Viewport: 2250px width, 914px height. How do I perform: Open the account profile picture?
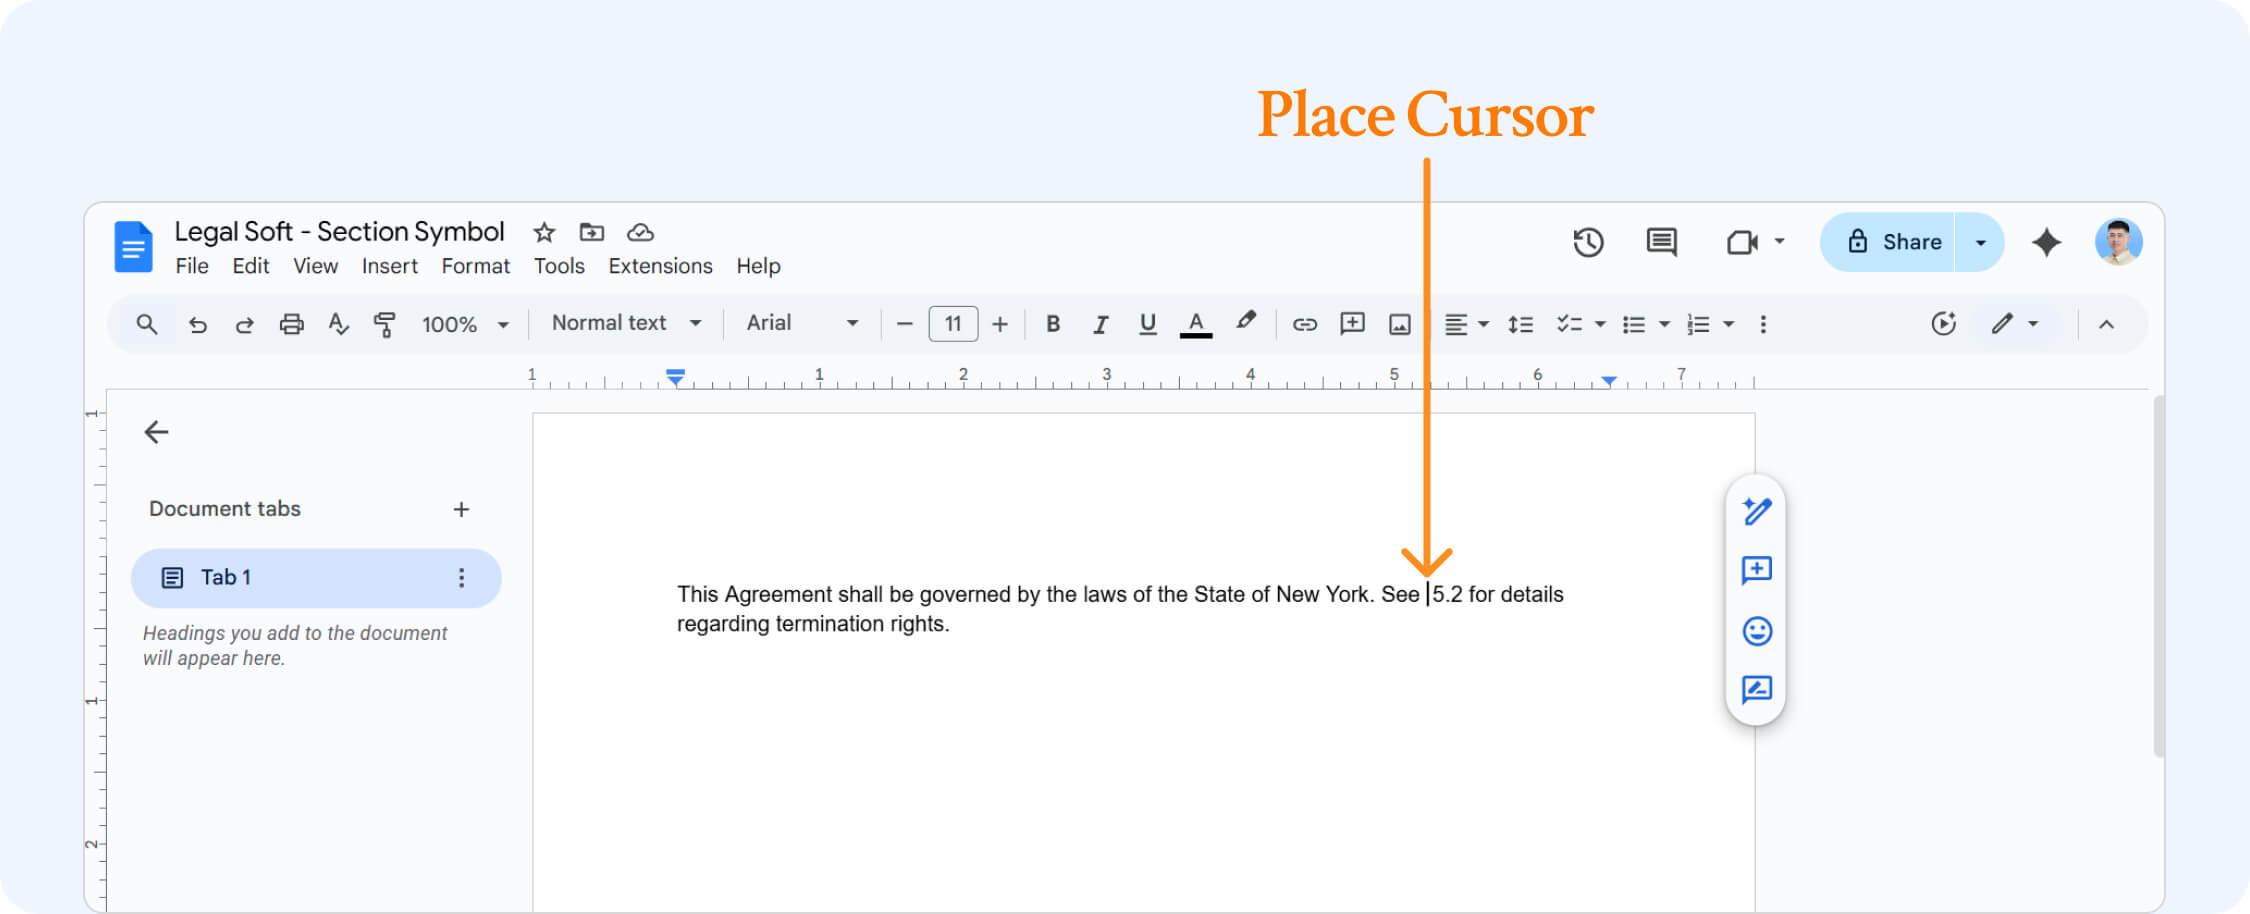[2118, 242]
